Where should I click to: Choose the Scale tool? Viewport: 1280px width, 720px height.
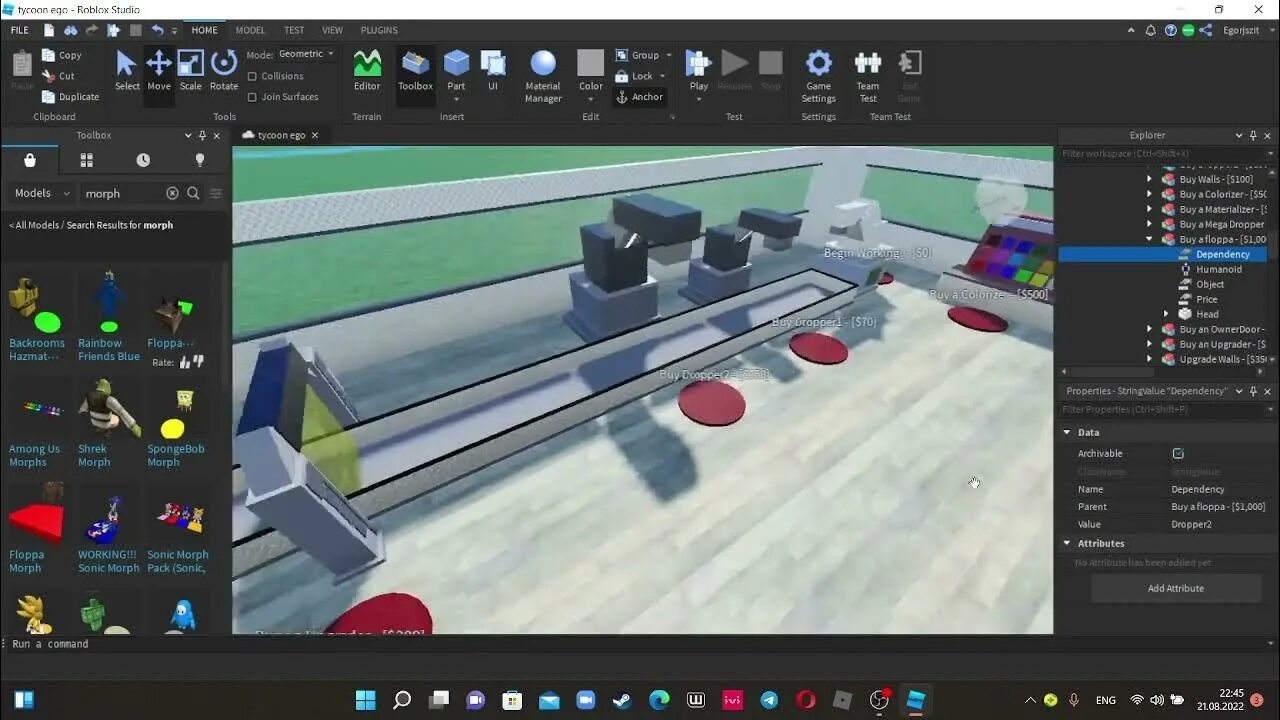click(x=190, y=70)
